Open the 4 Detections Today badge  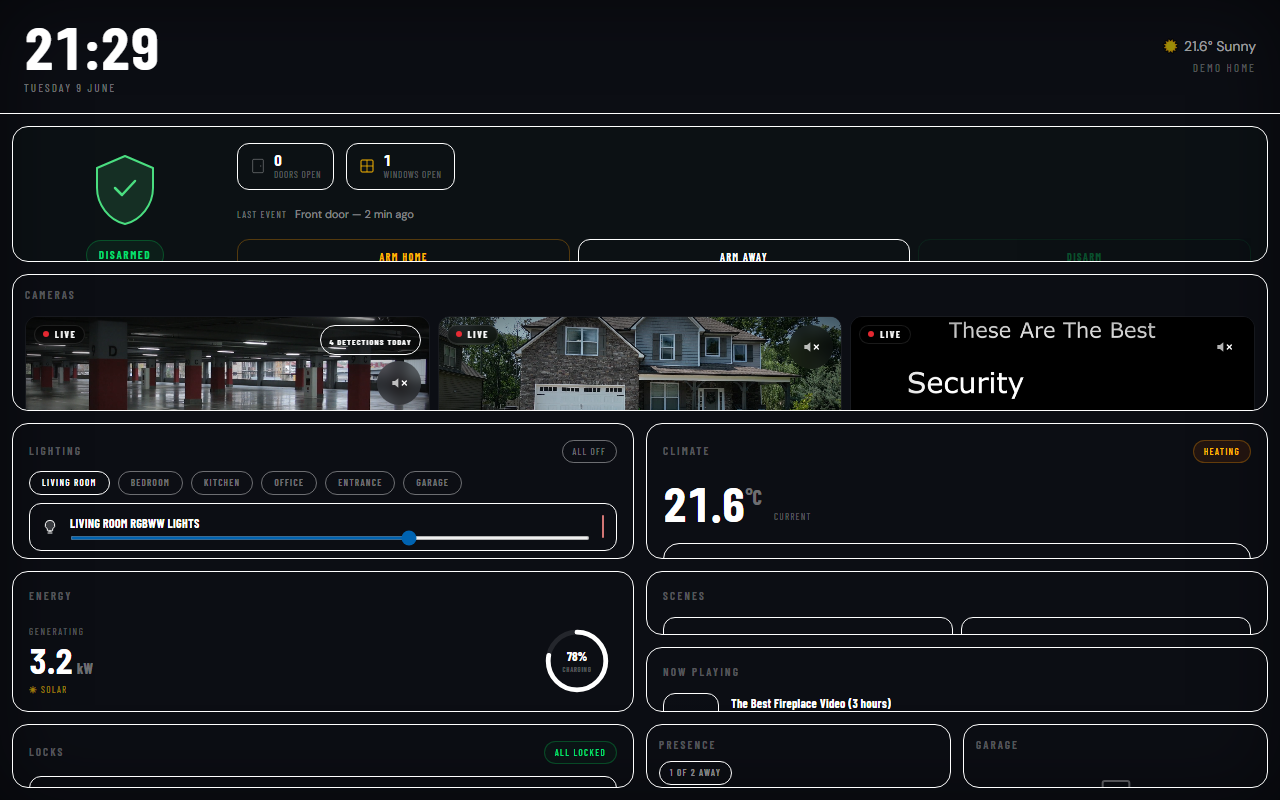pos(370,341)
